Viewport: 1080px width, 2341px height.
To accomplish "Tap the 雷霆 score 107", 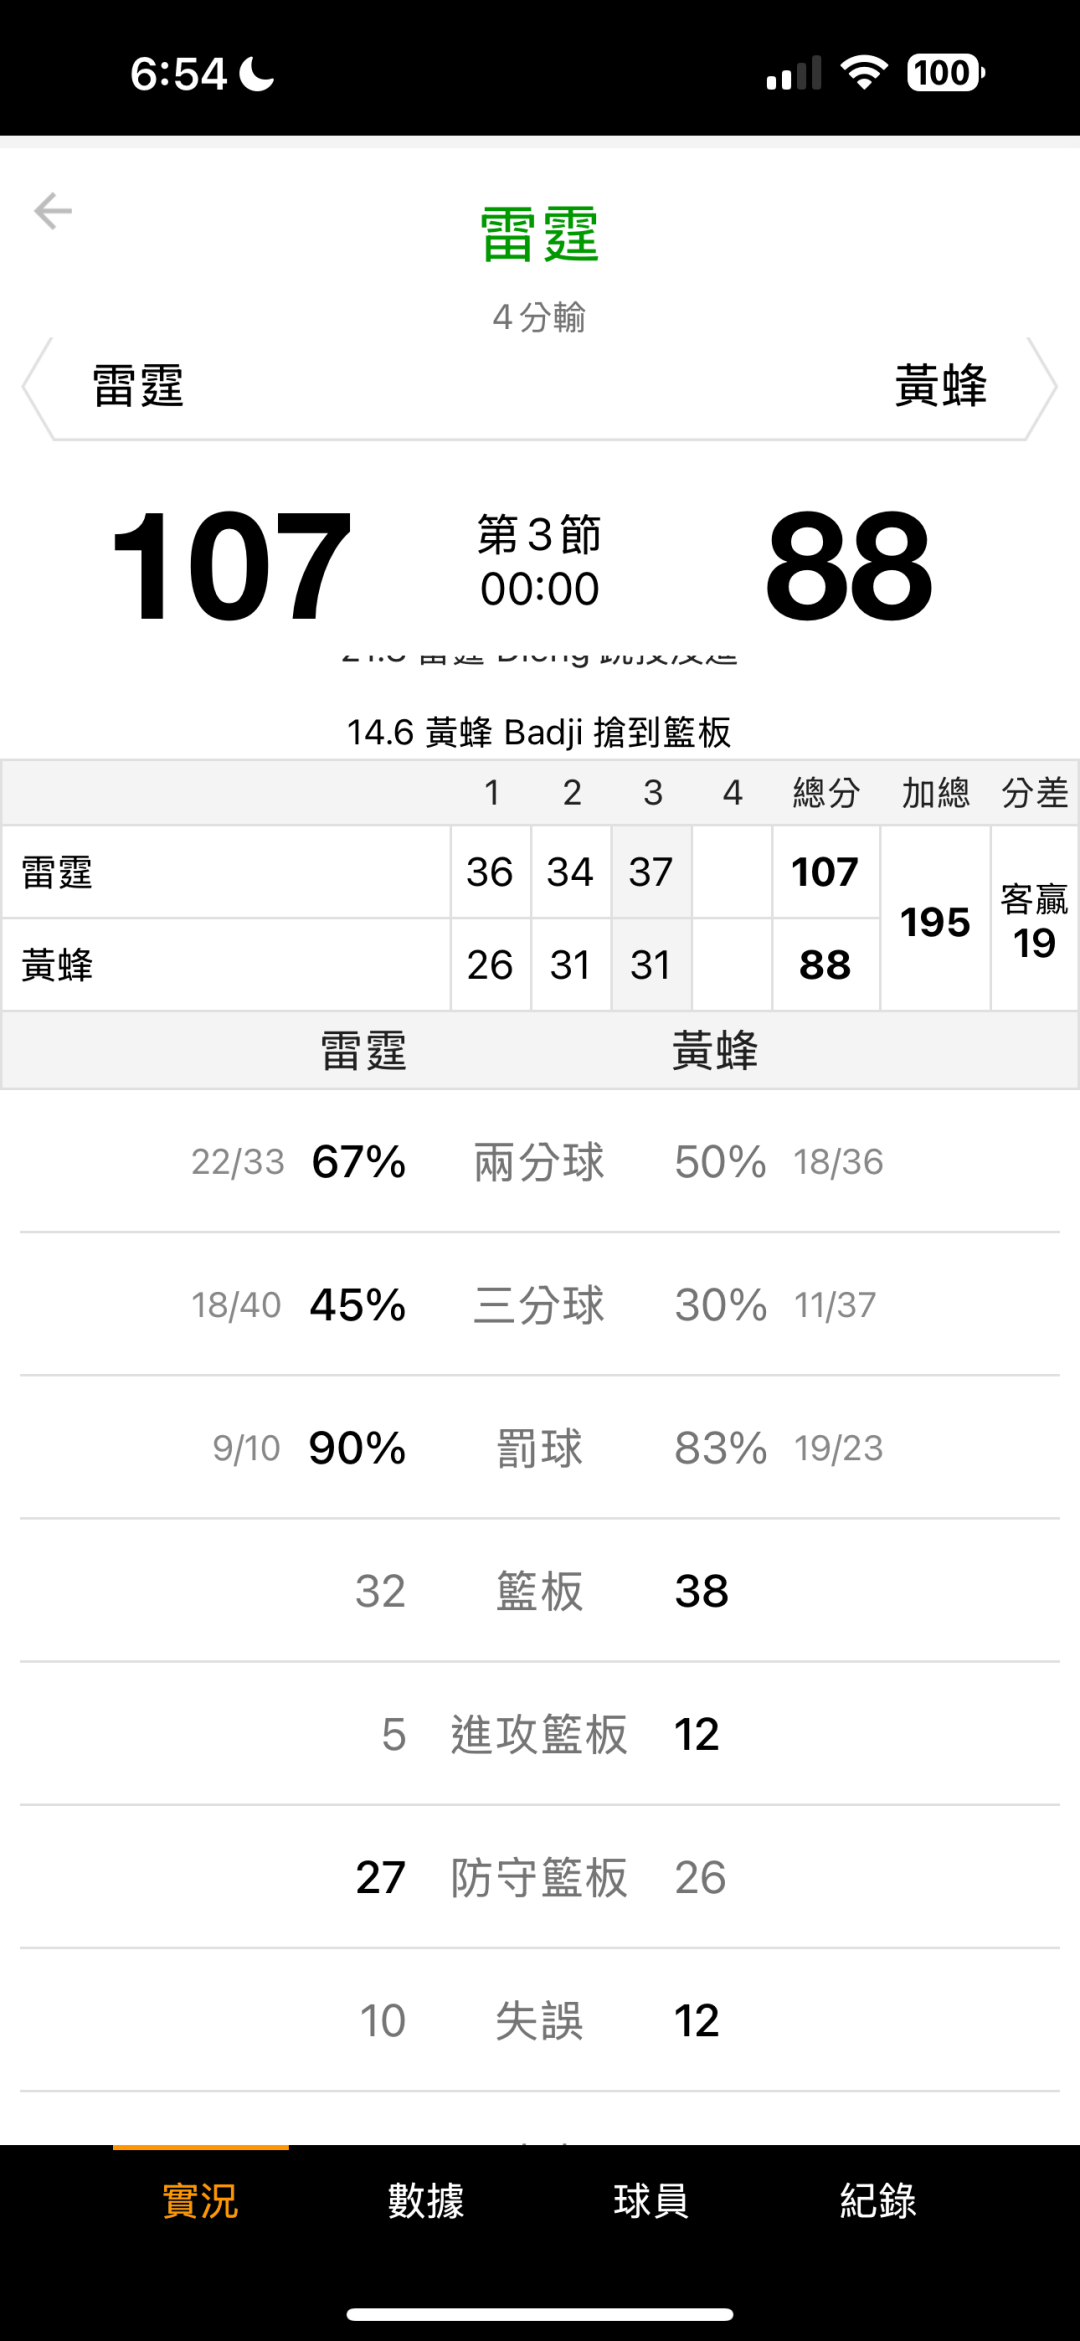I will click(x=231, y=565).
